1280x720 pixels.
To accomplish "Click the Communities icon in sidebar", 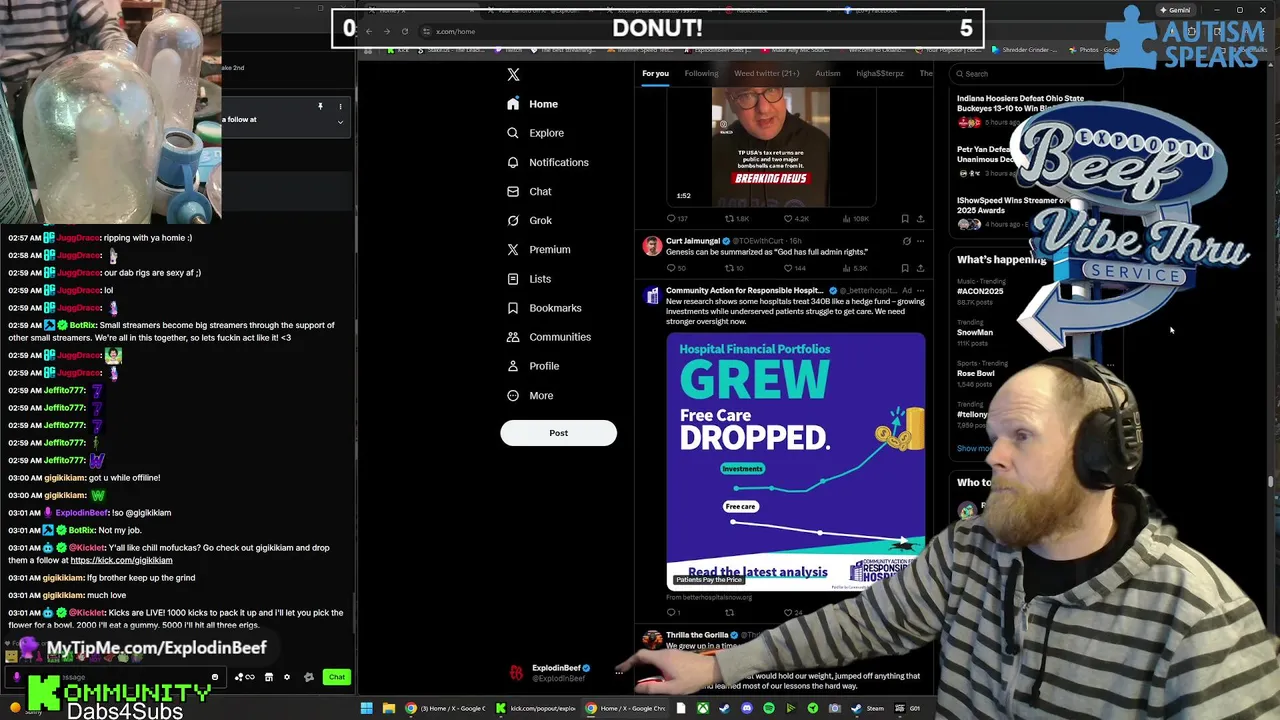I will (x=513, y=337).
